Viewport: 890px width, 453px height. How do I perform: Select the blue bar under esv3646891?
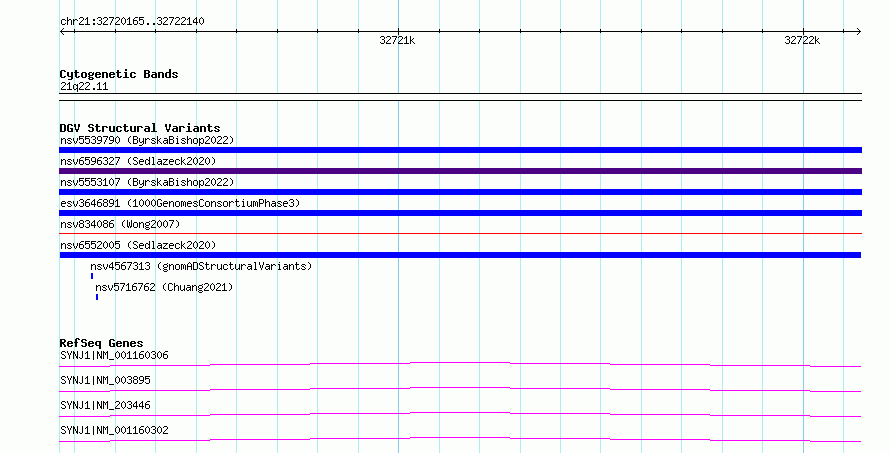tap(460, 213)
